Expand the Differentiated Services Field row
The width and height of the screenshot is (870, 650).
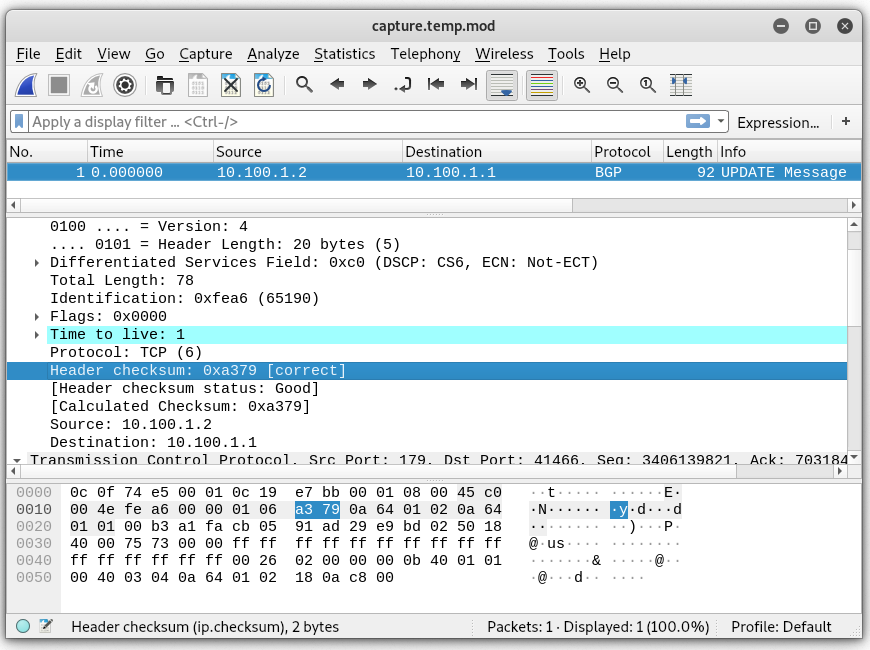pos(37,263)
